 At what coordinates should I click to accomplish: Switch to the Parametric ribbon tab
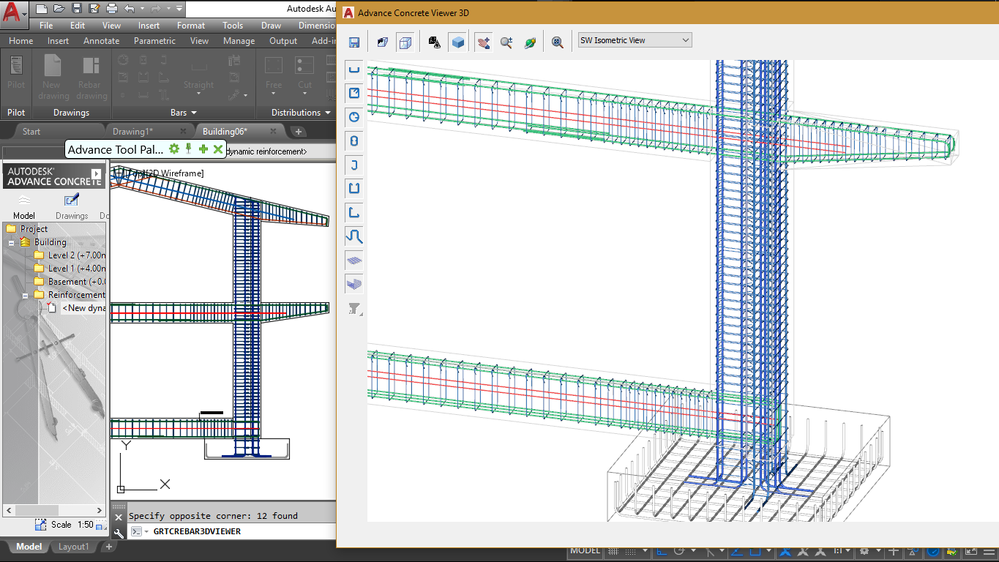click(x=154, y=41)
